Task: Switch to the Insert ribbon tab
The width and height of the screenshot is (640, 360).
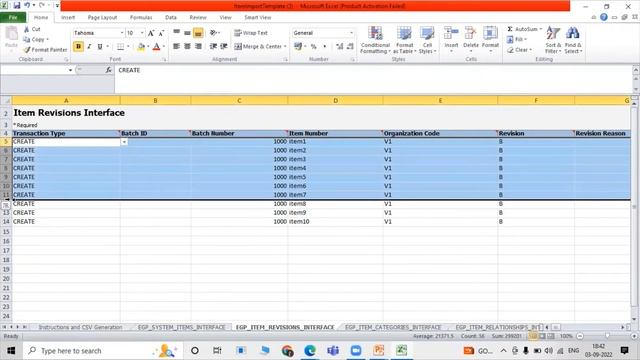Action: coord(68,18)
